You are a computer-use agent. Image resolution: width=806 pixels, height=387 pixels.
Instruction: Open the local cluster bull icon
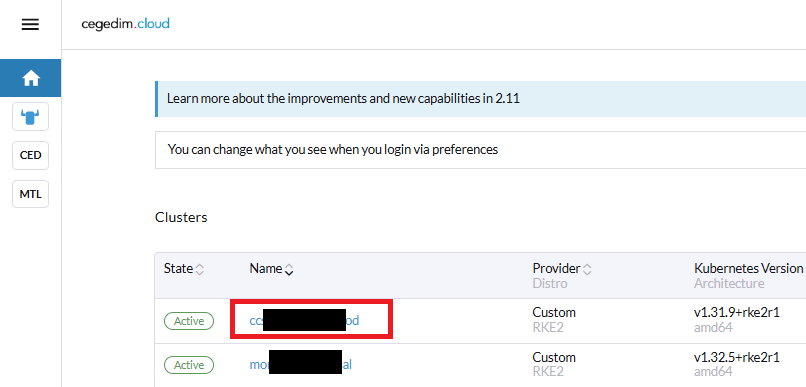point(30,117)
